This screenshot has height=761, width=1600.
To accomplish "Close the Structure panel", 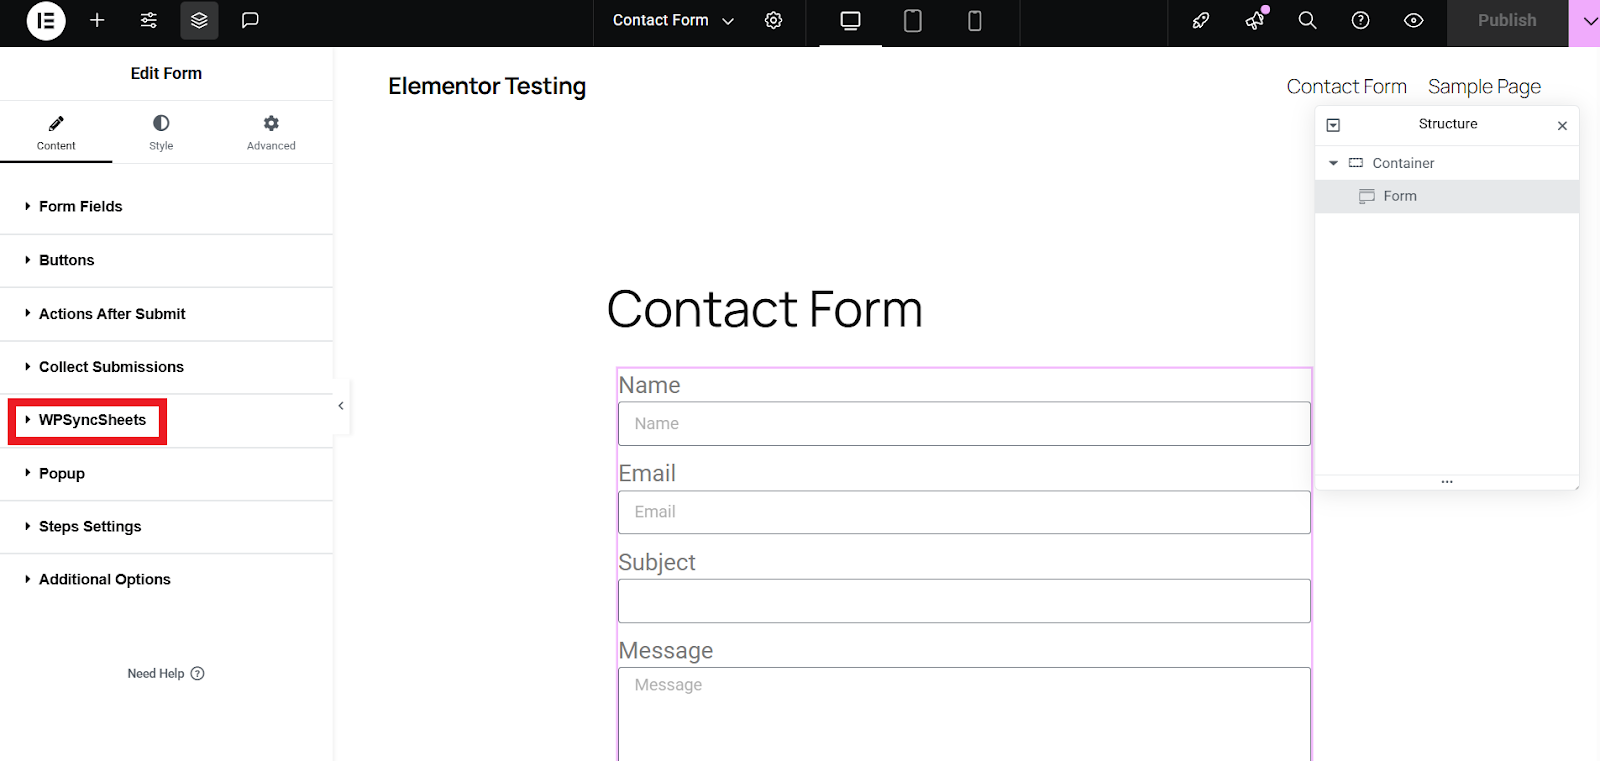I will pyautogui.click(x=1562, y=126).
